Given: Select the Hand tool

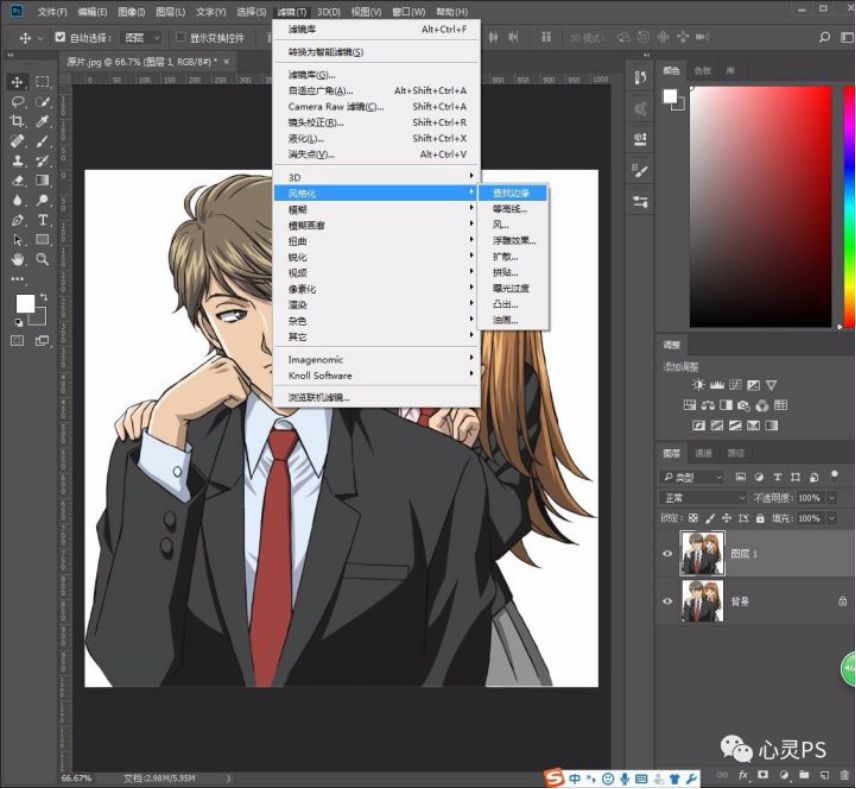Looking at the screenshot, I should 17,259.
